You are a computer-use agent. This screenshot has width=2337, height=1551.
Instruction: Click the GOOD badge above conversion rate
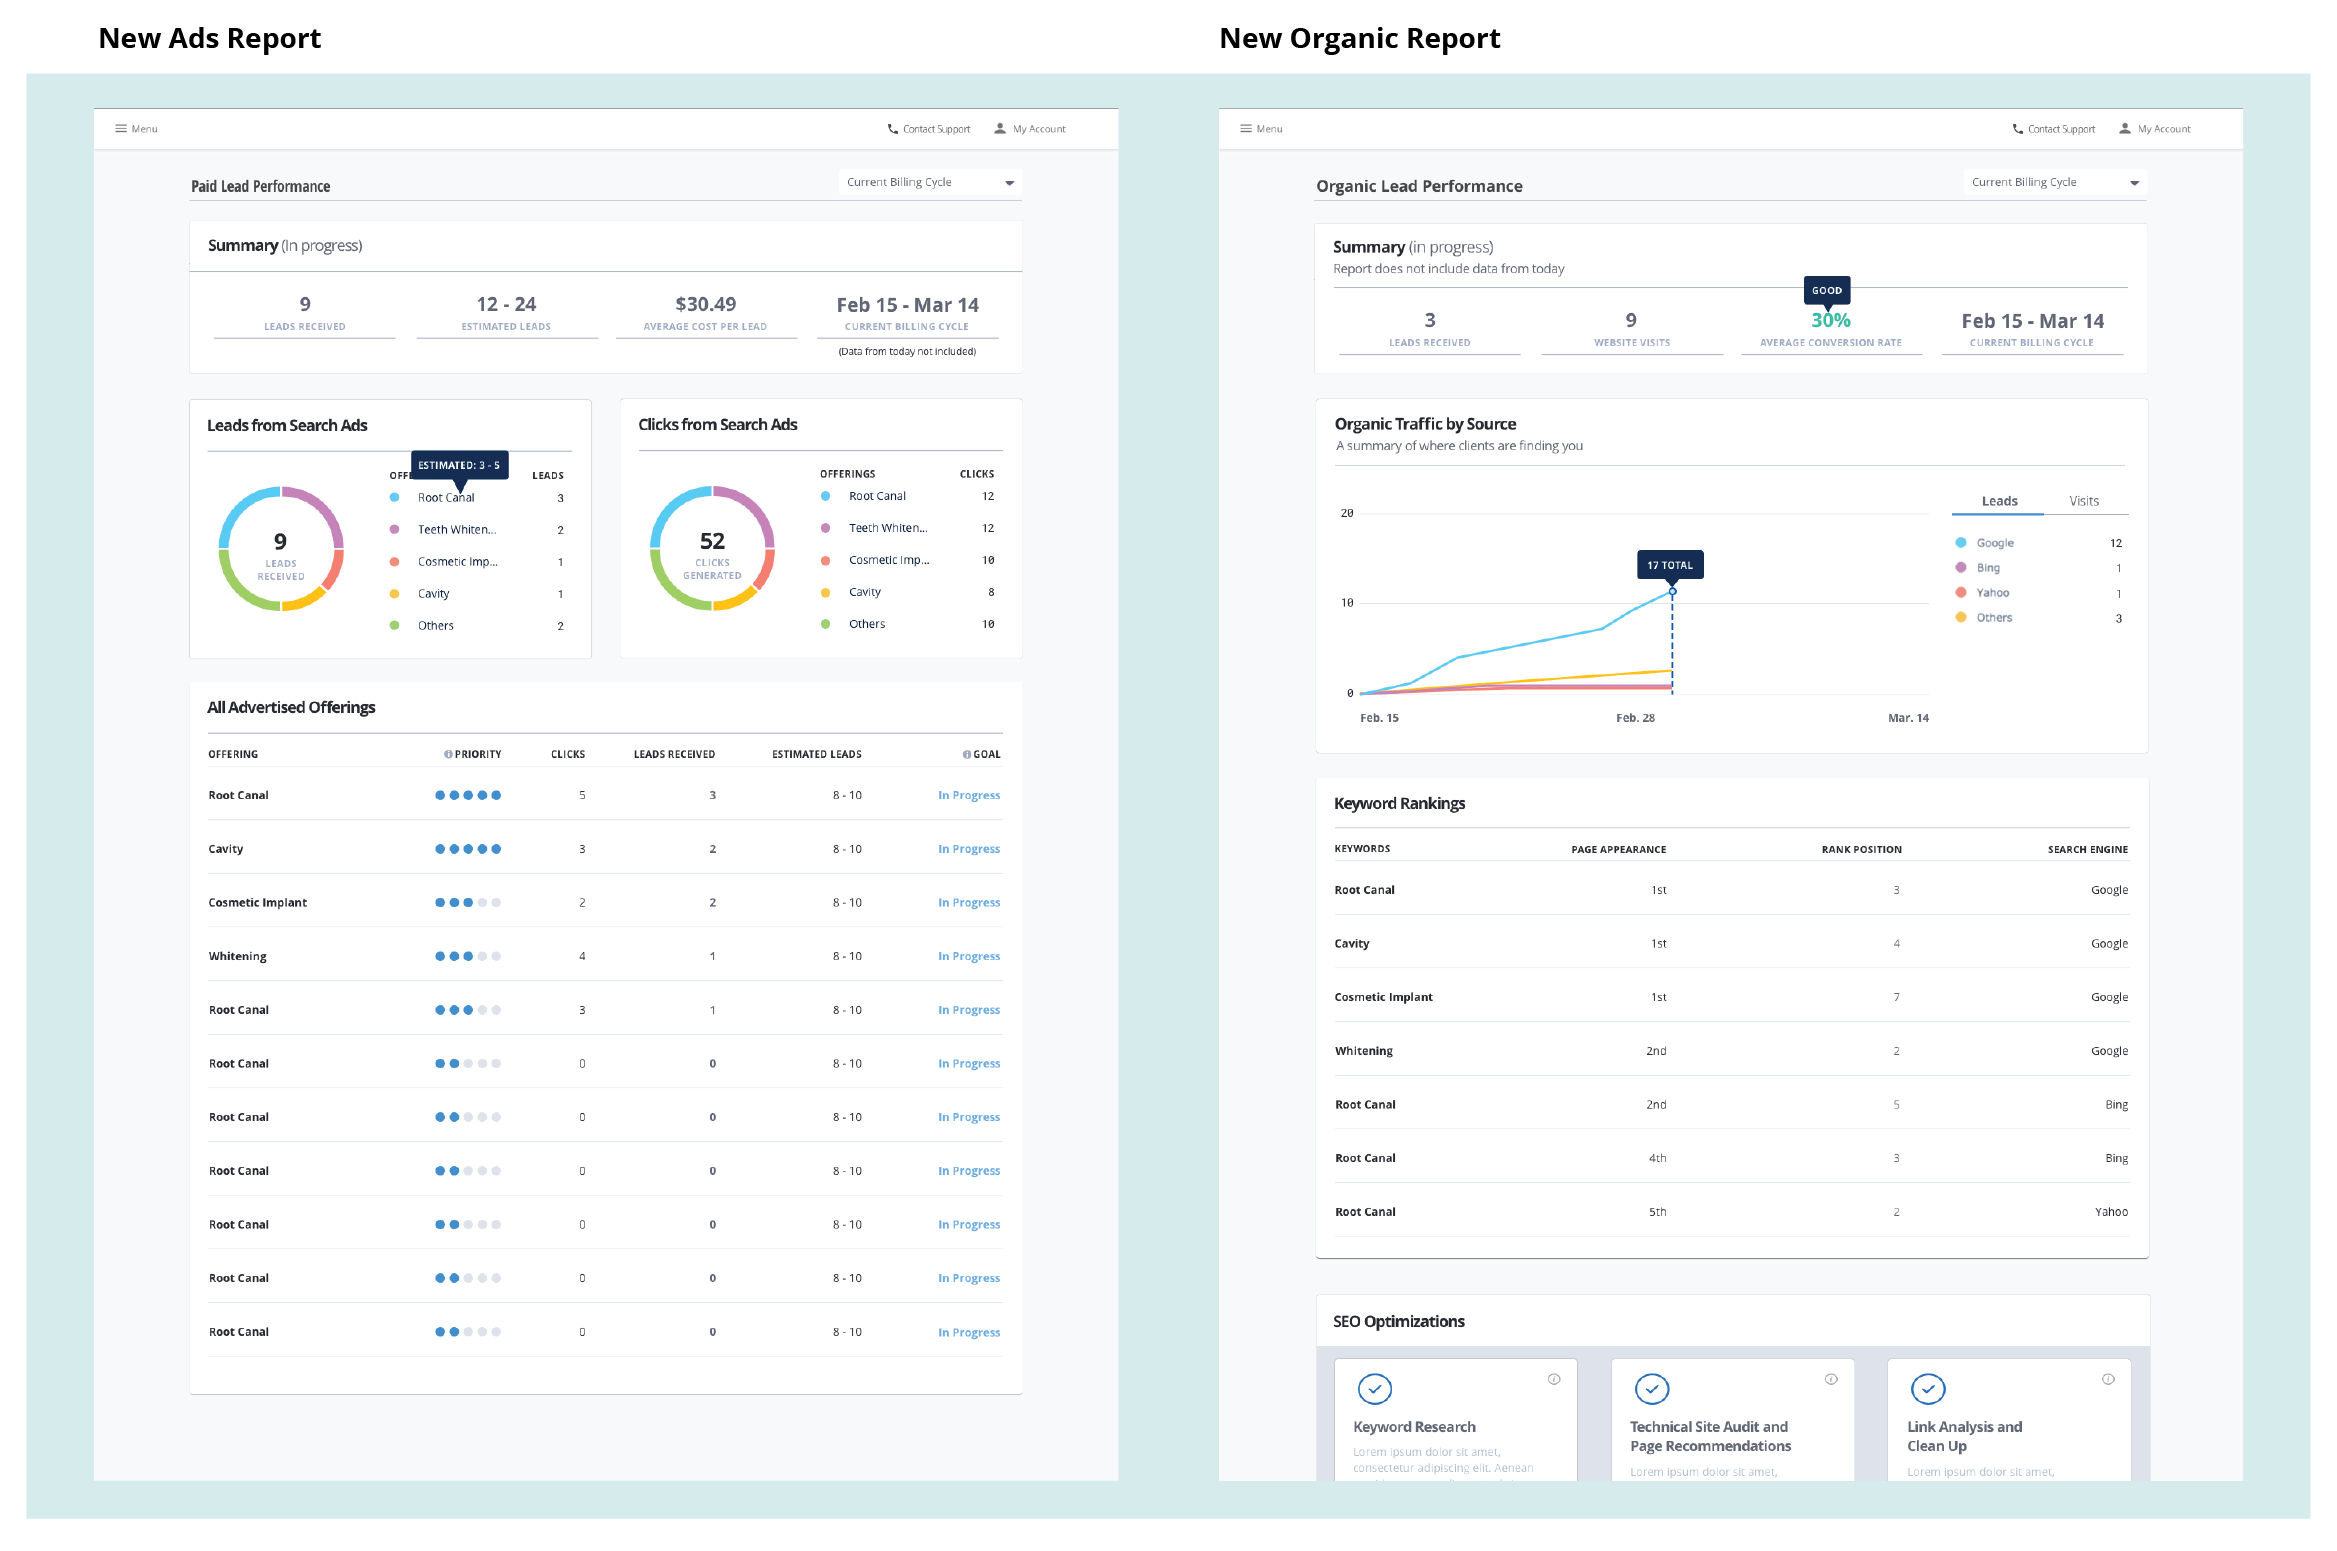pyautogui.click(x=1827, y=291)
